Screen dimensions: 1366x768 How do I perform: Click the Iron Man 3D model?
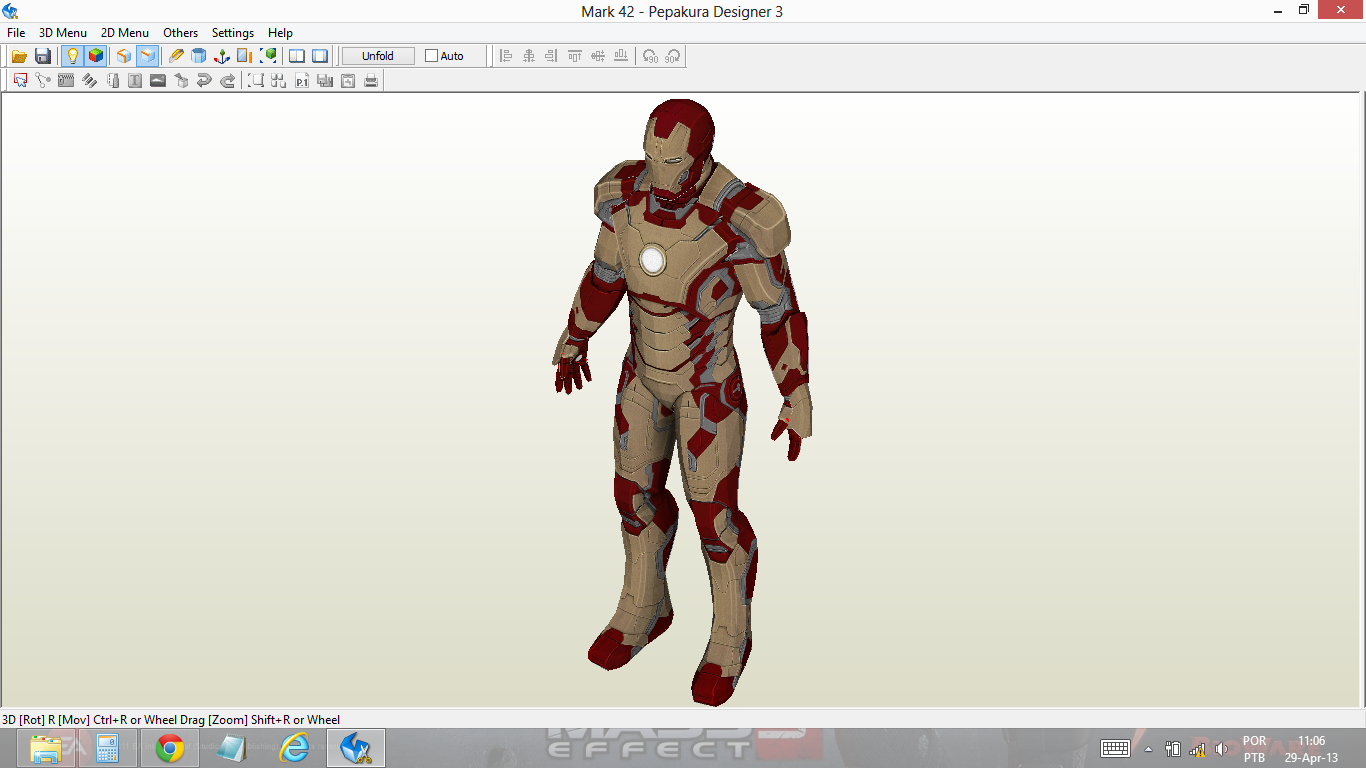click(x=685, y=400)
